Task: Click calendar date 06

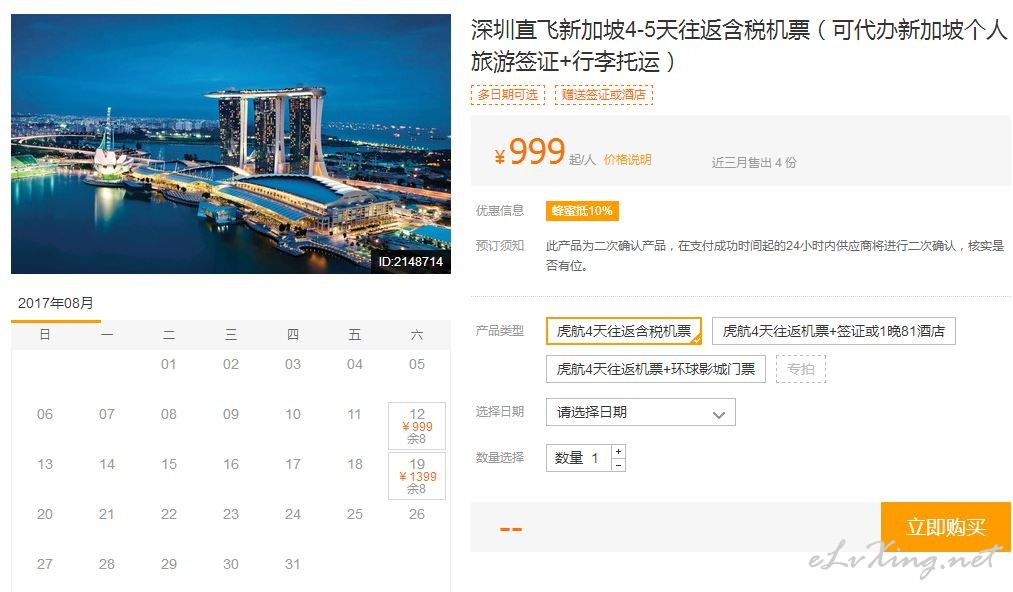Action: (45, 414)
